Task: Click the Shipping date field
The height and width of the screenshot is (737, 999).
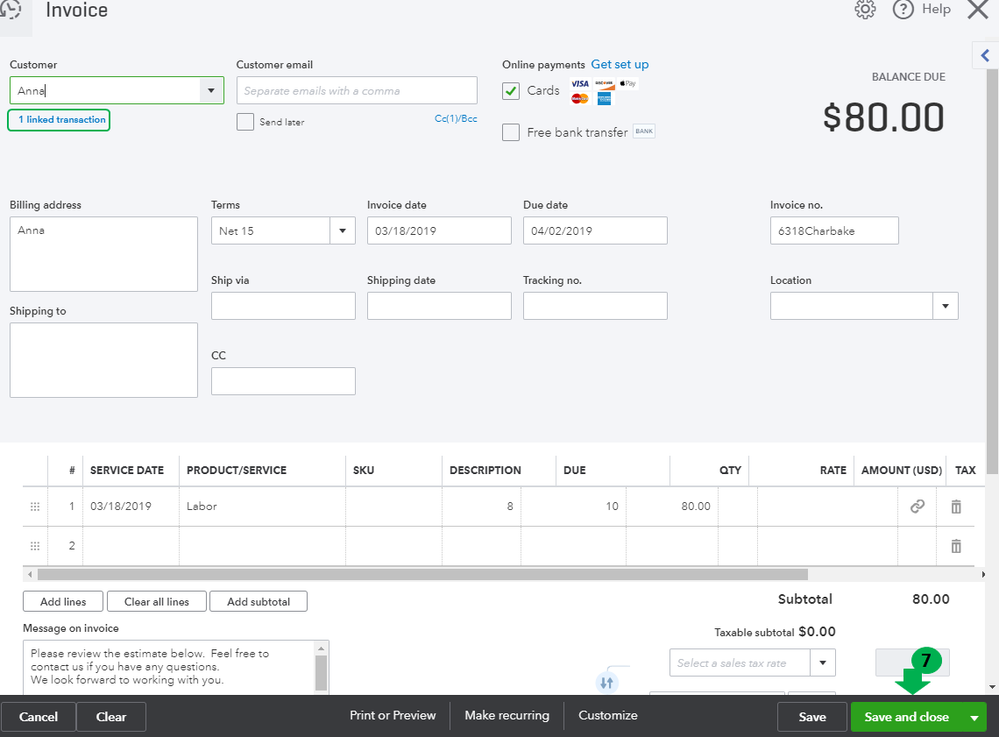Action: pyautogui.click(x=439, y=306)
